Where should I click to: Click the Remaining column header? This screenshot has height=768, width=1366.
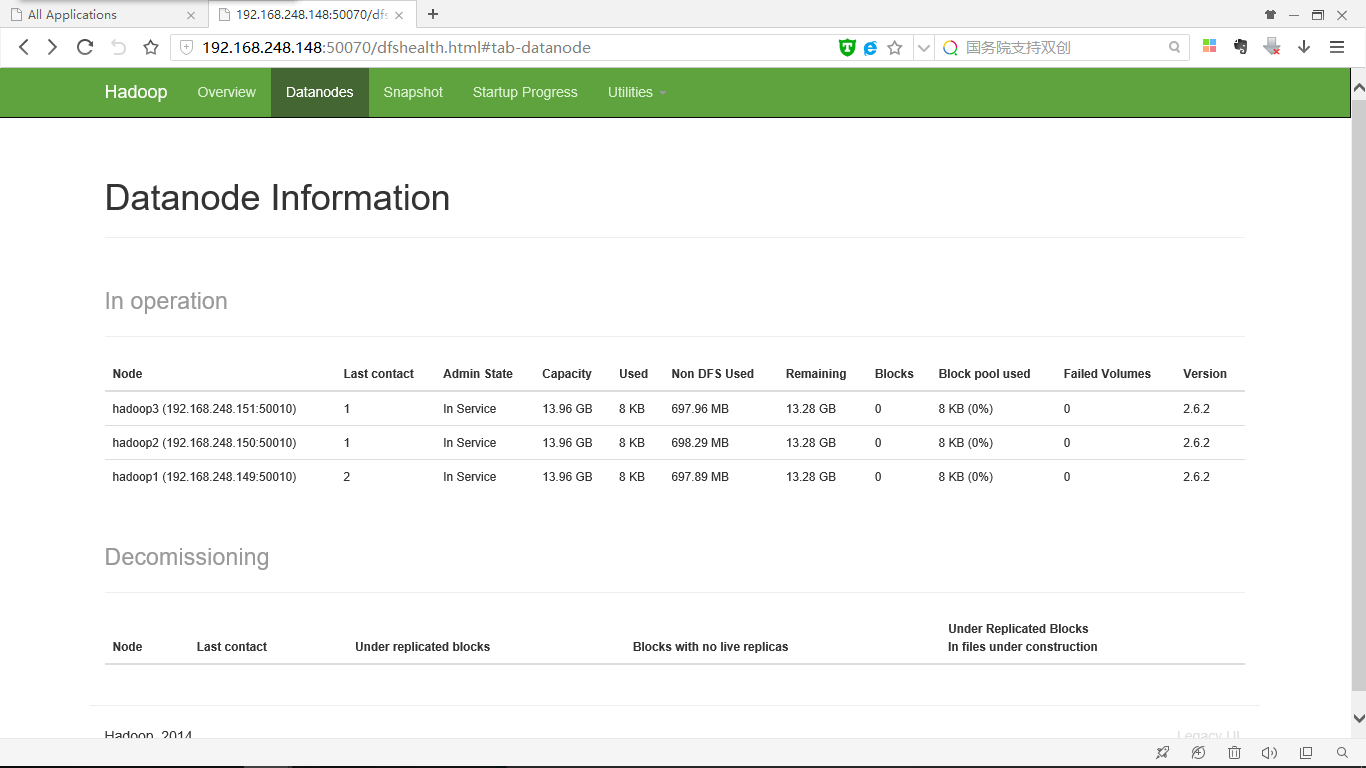pos(816,374)
